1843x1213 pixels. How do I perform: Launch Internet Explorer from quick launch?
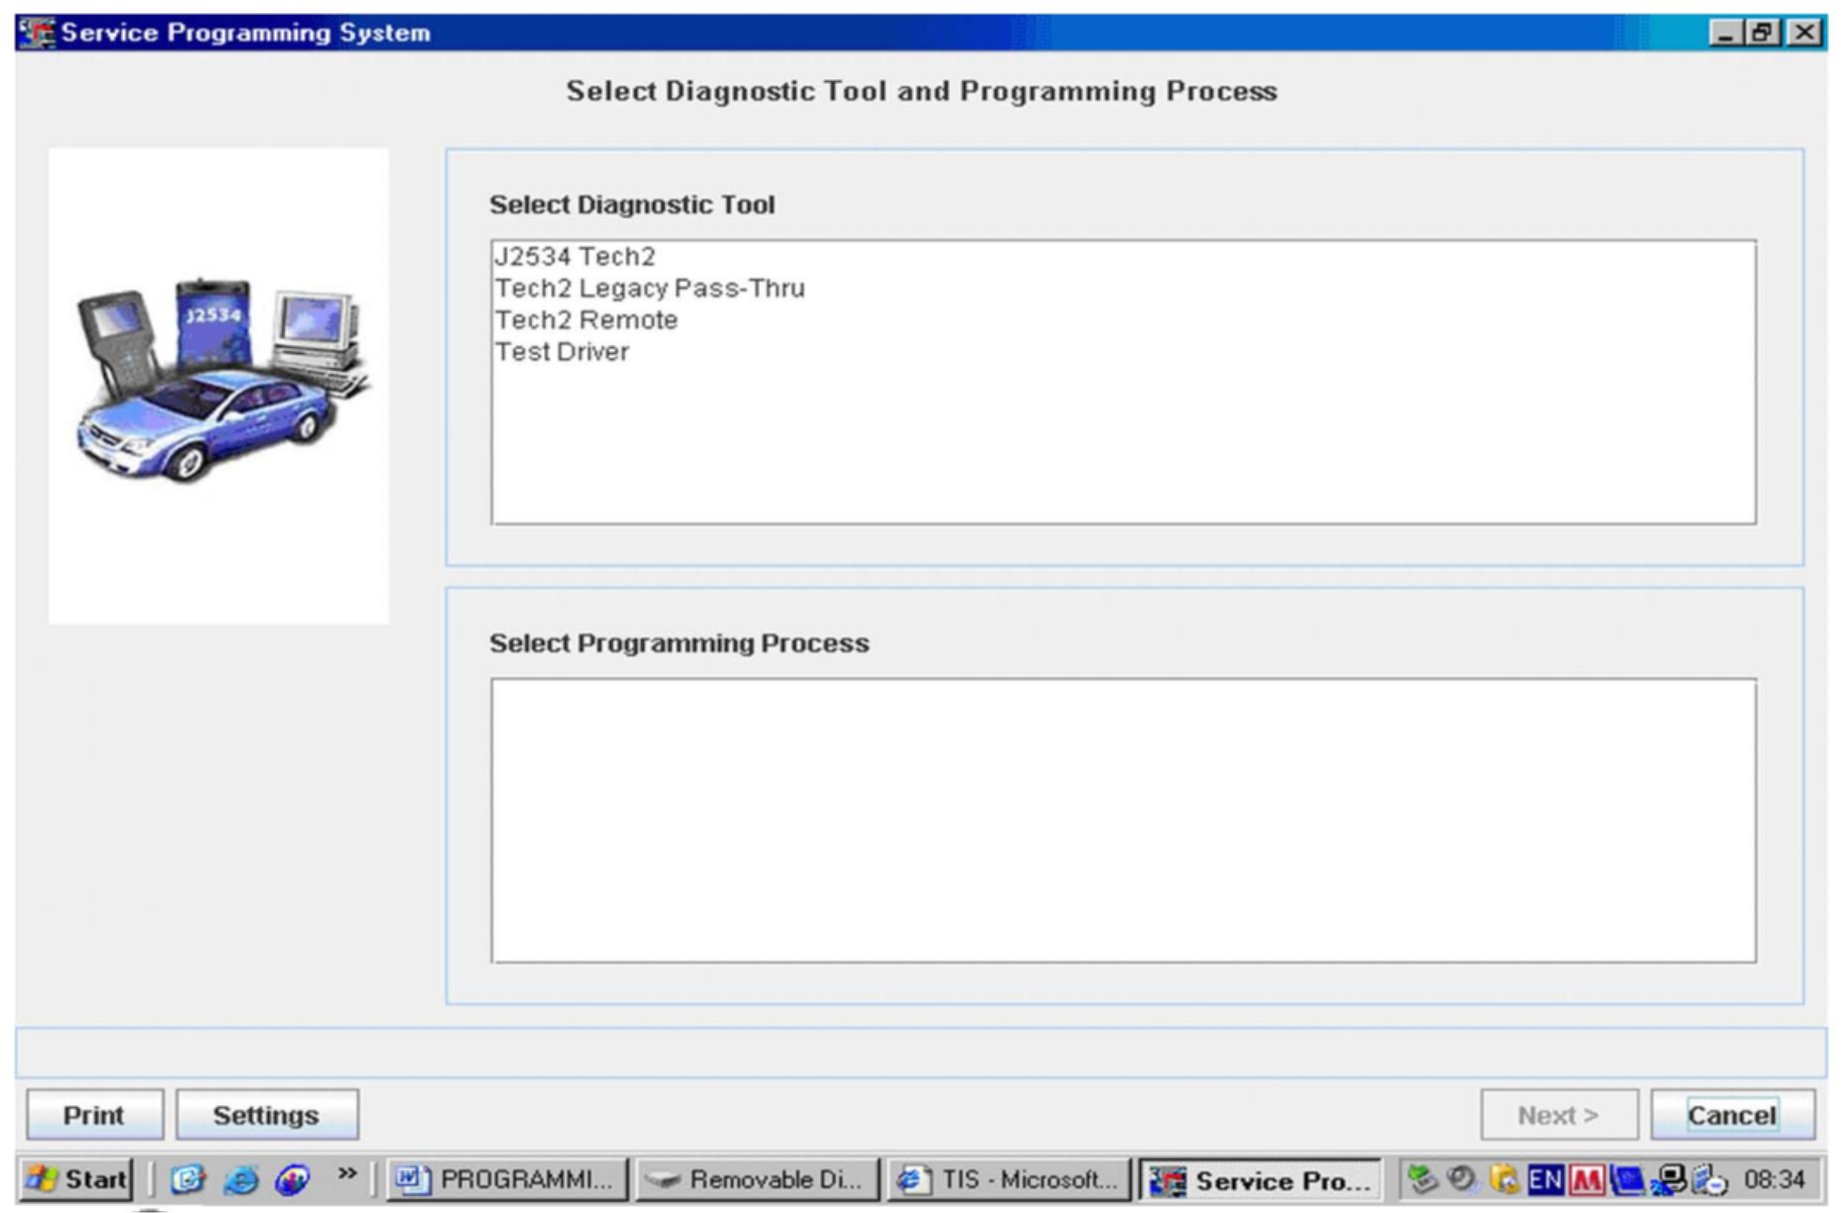[x=240, y=1180]
